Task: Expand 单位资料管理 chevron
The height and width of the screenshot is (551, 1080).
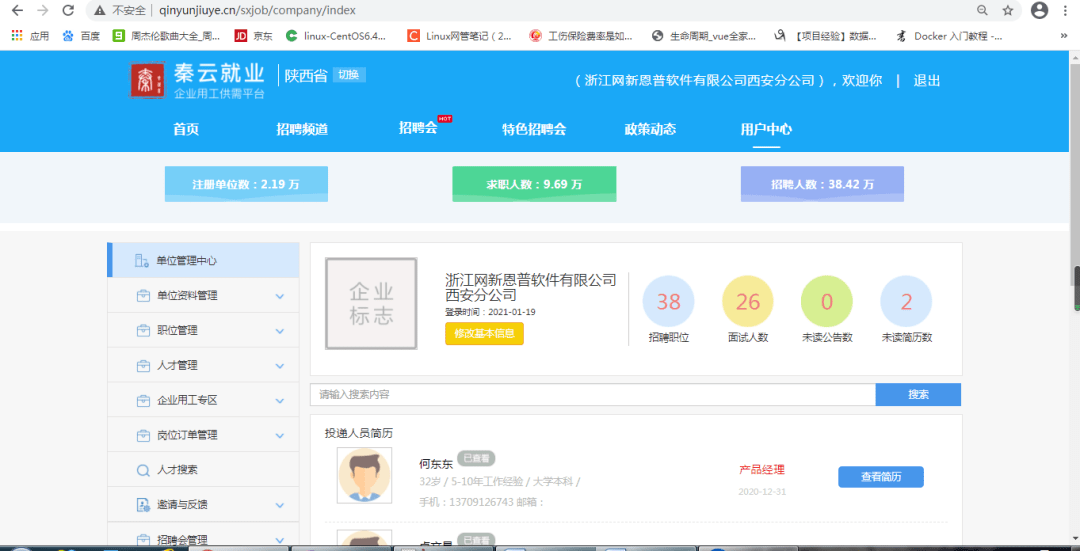Action: tap(280, 296)
